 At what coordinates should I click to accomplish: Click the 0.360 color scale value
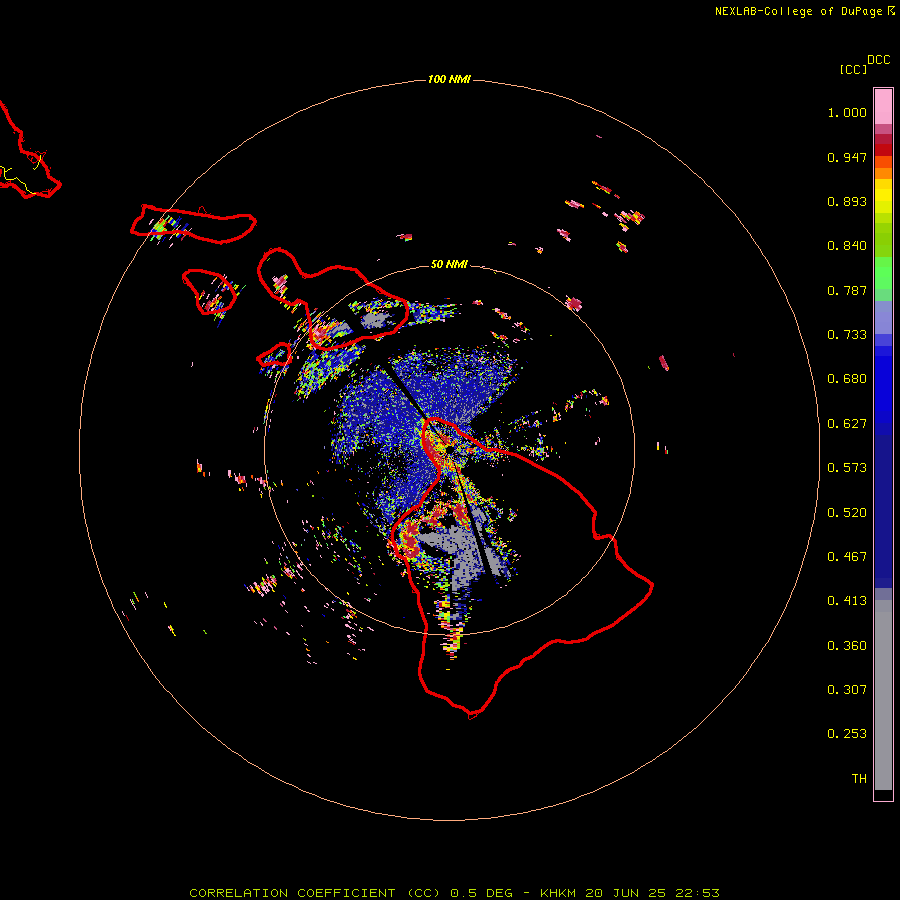pyautogui.click(x=847, y=646)
